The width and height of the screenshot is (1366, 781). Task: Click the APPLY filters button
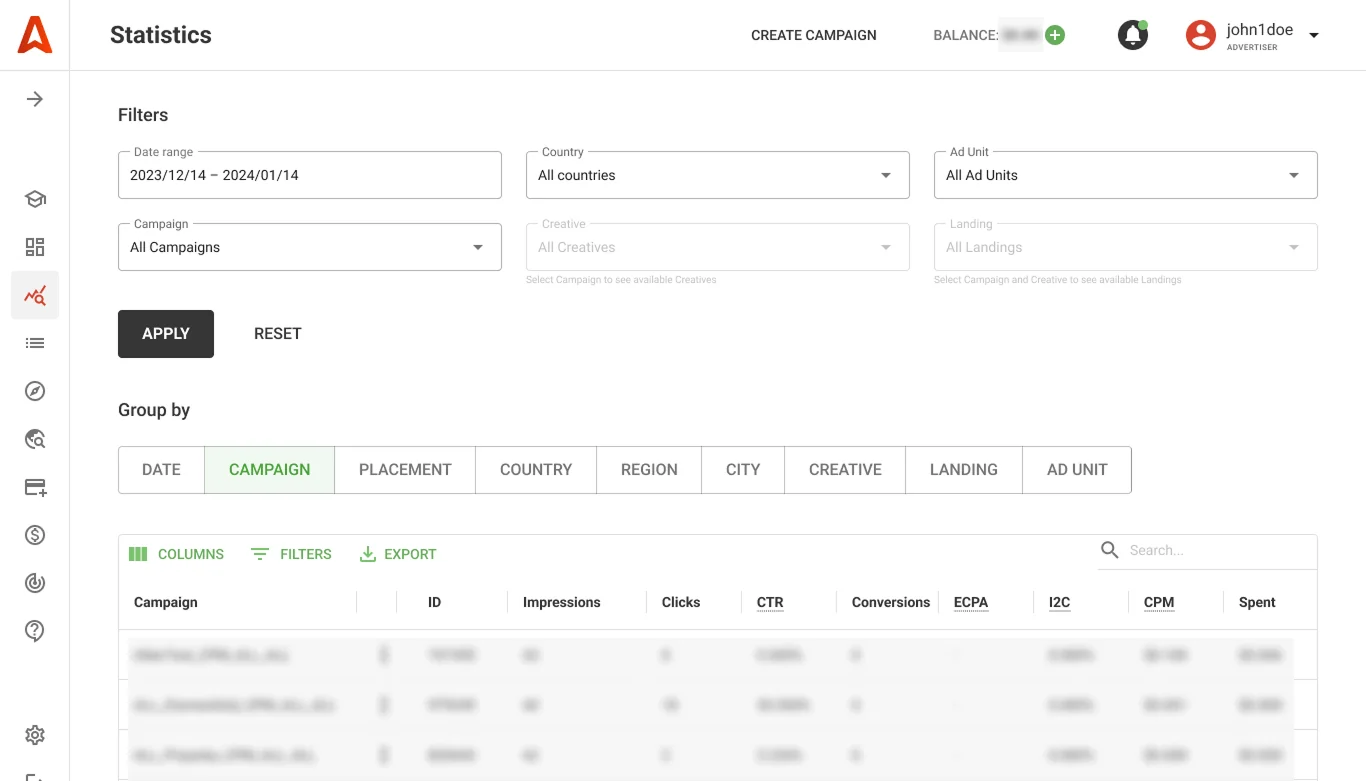165,333
